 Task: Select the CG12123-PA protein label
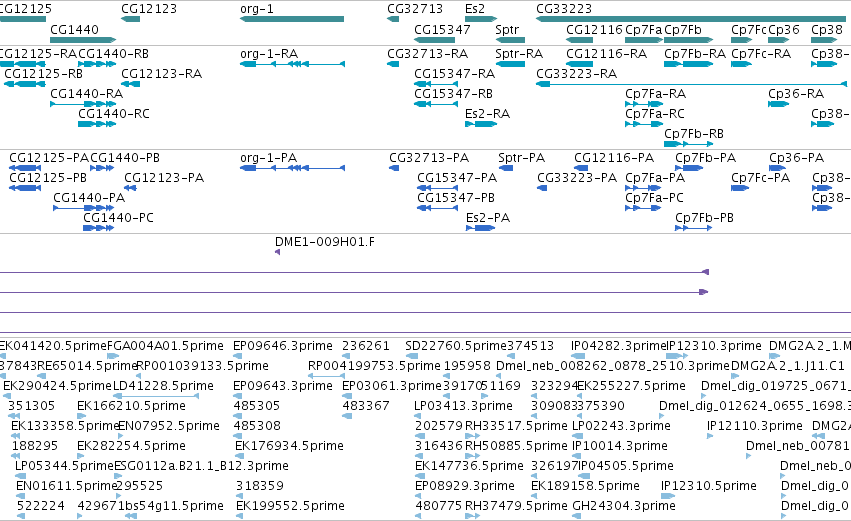[x=164, y=178]
